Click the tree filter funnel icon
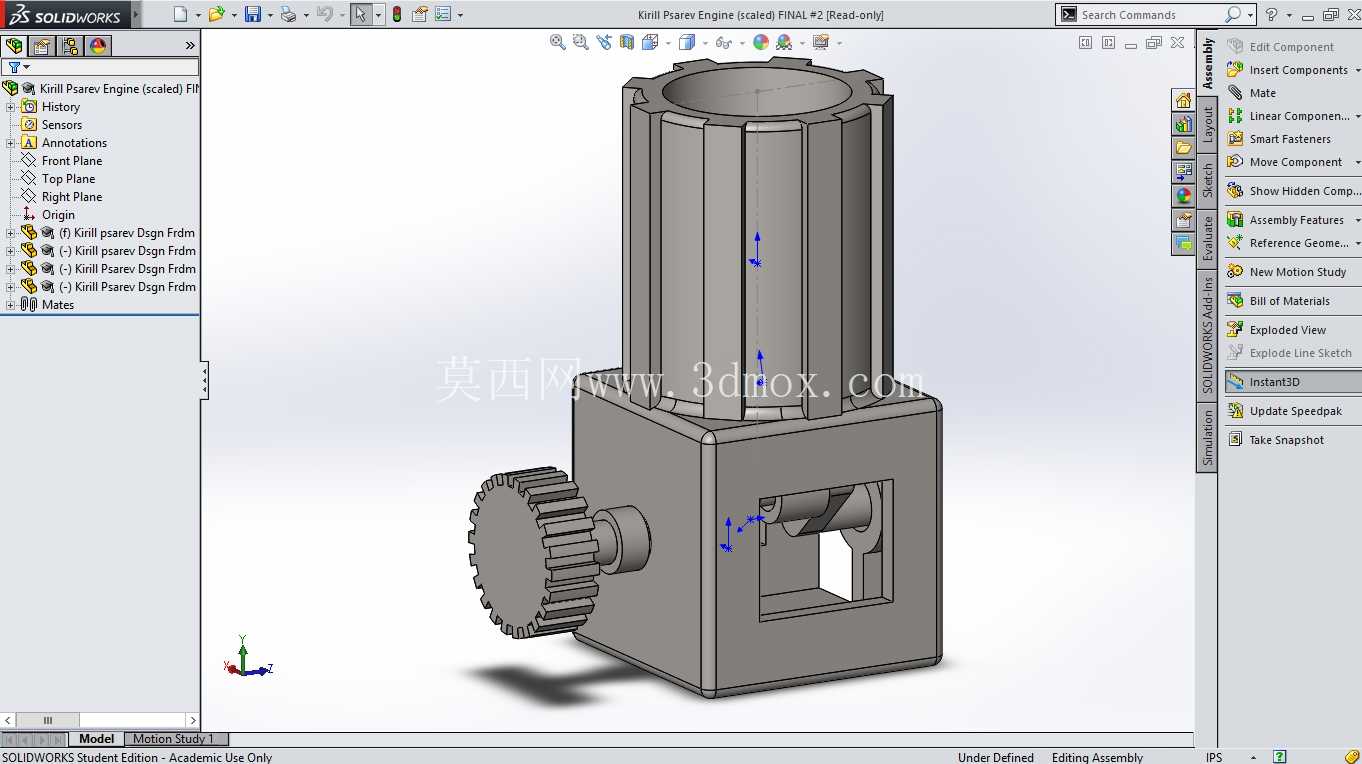The width and height of the screenshot is (1362, 764). (14, 67)
